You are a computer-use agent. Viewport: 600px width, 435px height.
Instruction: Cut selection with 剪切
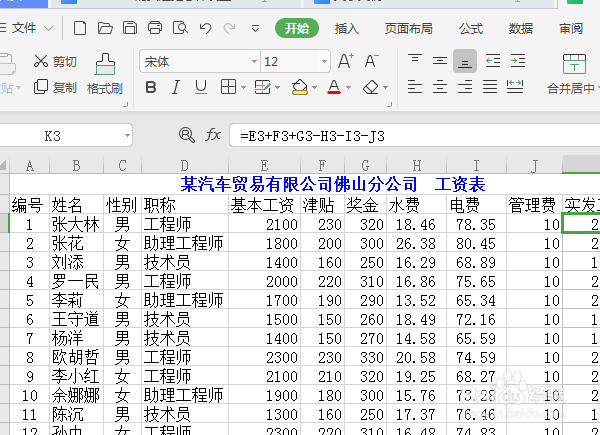tap(55, 61)
